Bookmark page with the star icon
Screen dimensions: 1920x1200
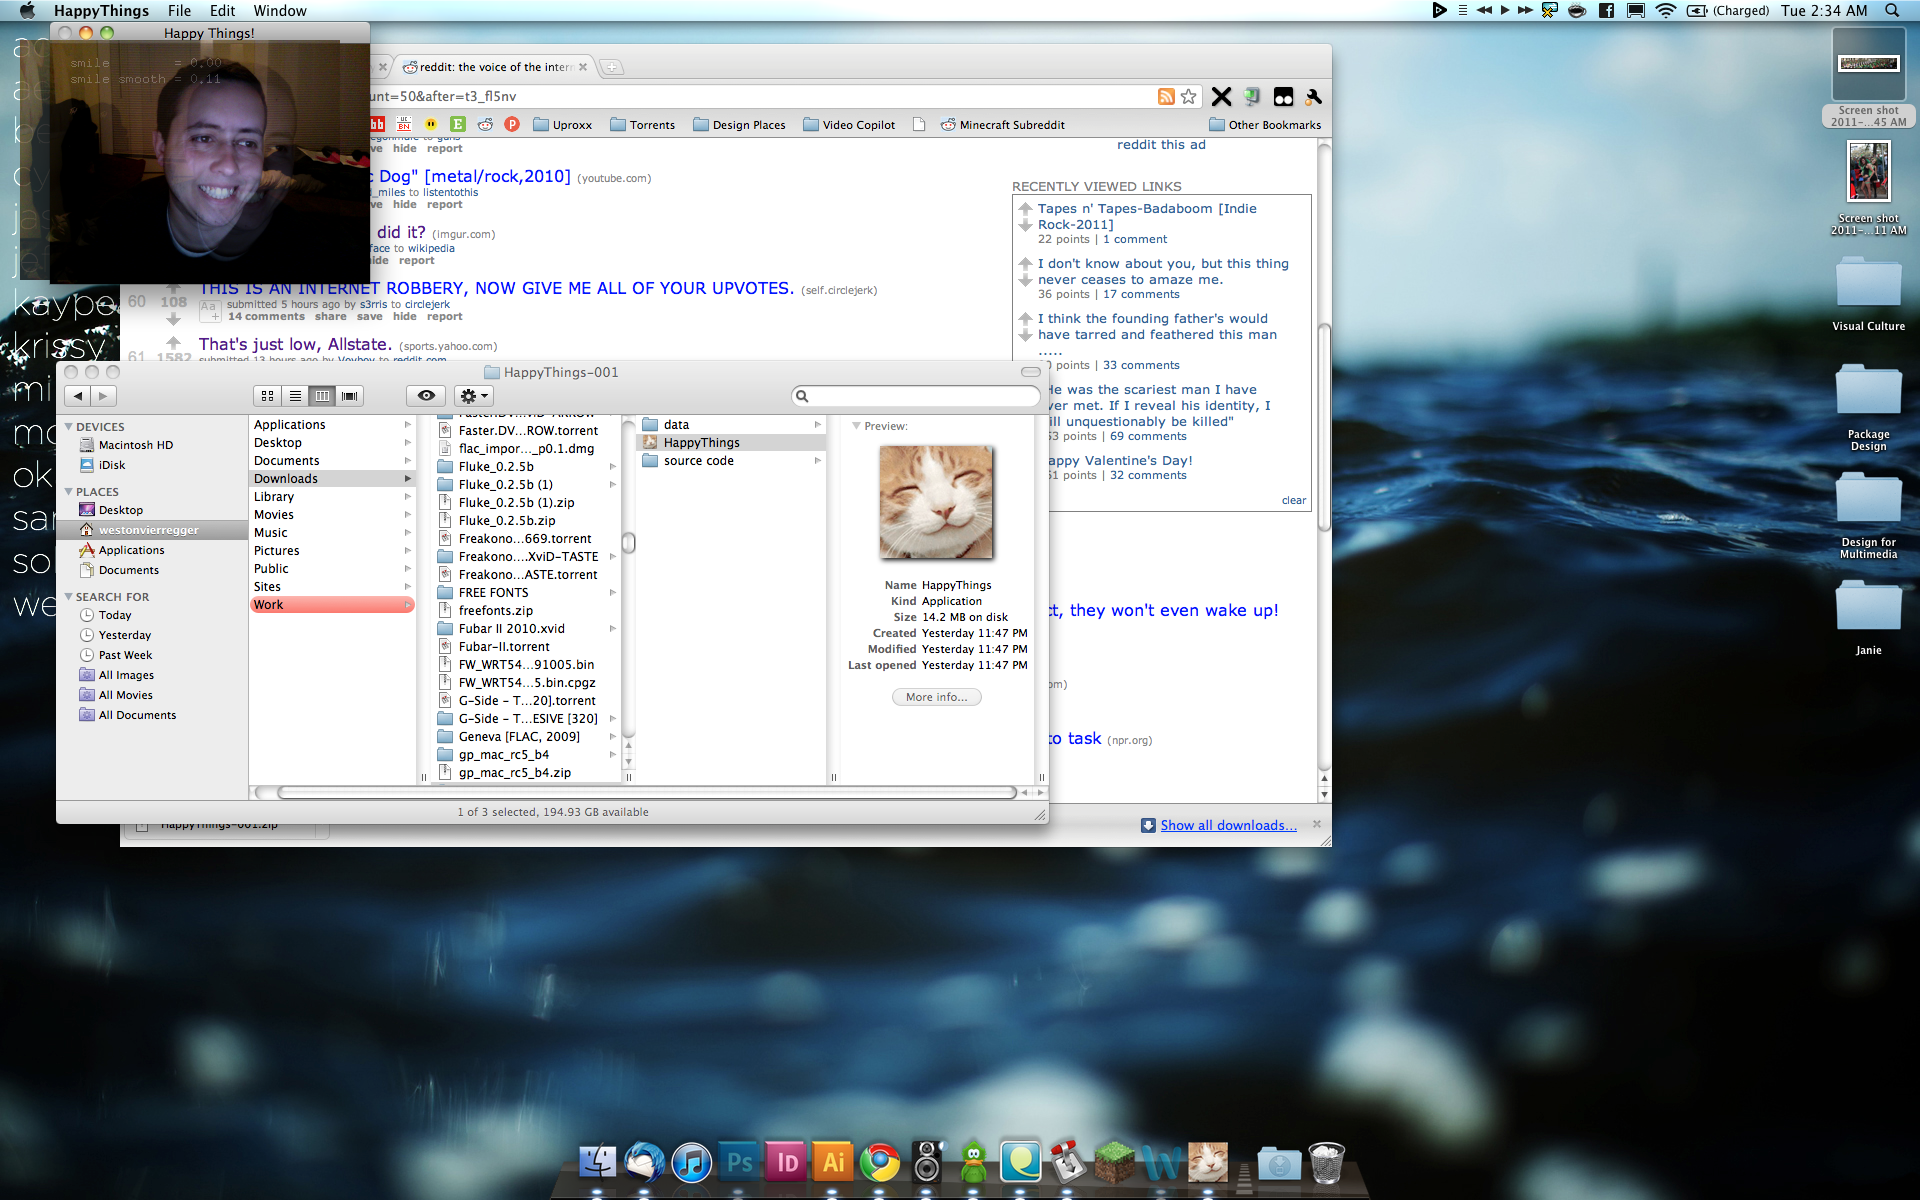tap(1188, 97)
